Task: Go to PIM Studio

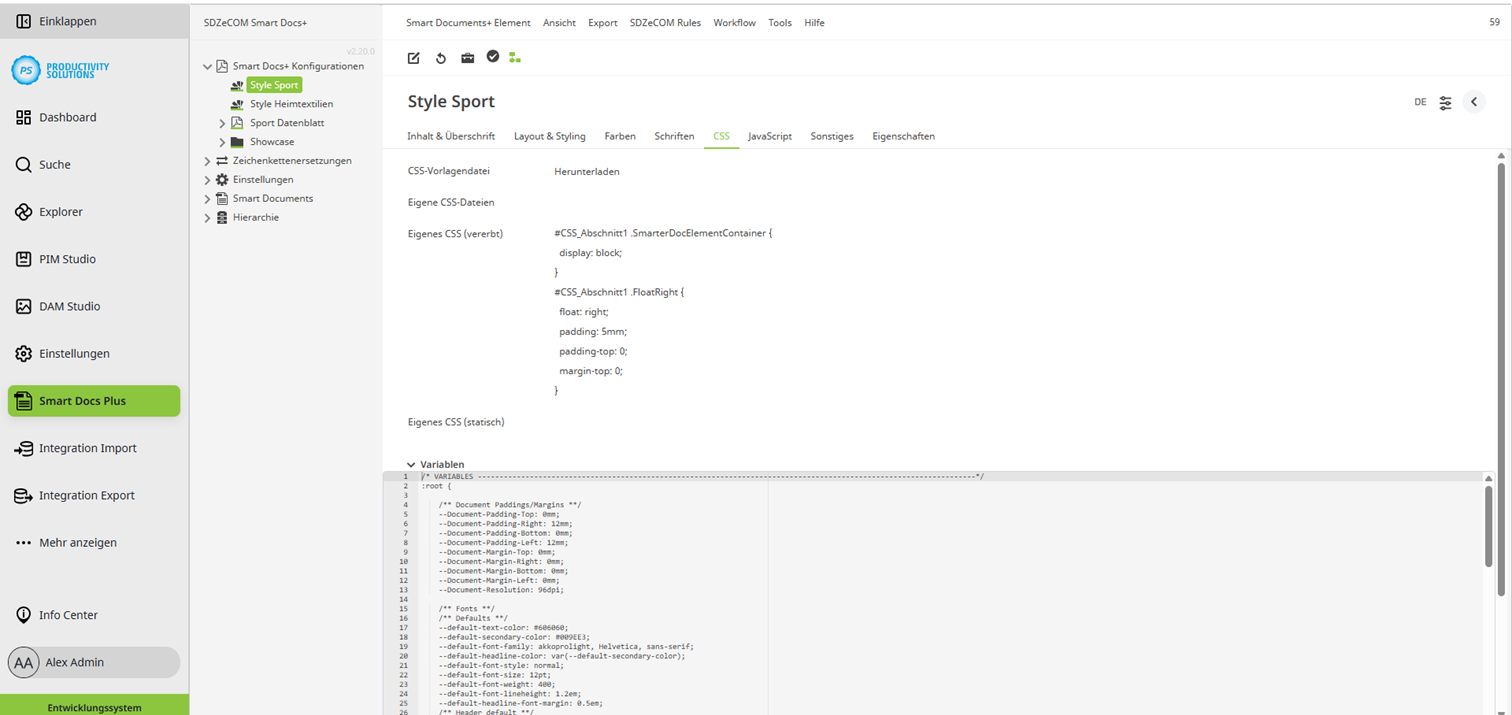Action: click(x=94, y=259)
